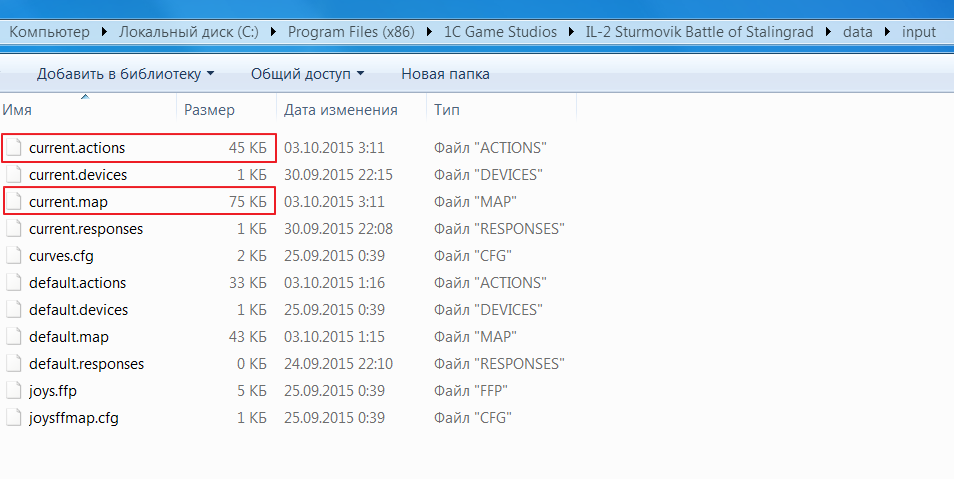Go to Program Files (x86) breadcrumb
This screenshot has width=954, height=479.
(351, 32)
